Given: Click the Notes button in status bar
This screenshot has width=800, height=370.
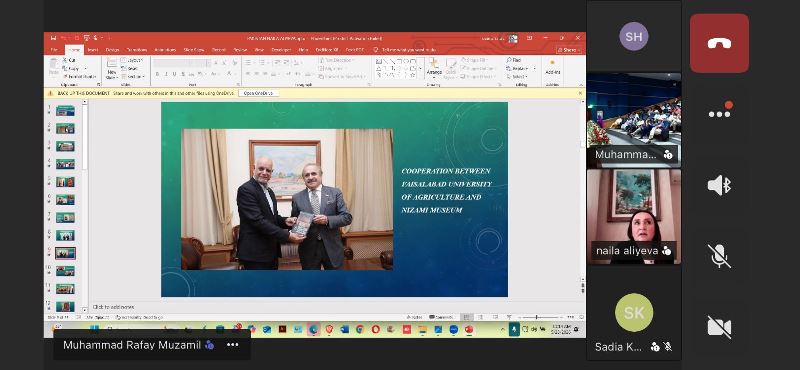Looking at the screenshot, I should click(414, 317).
